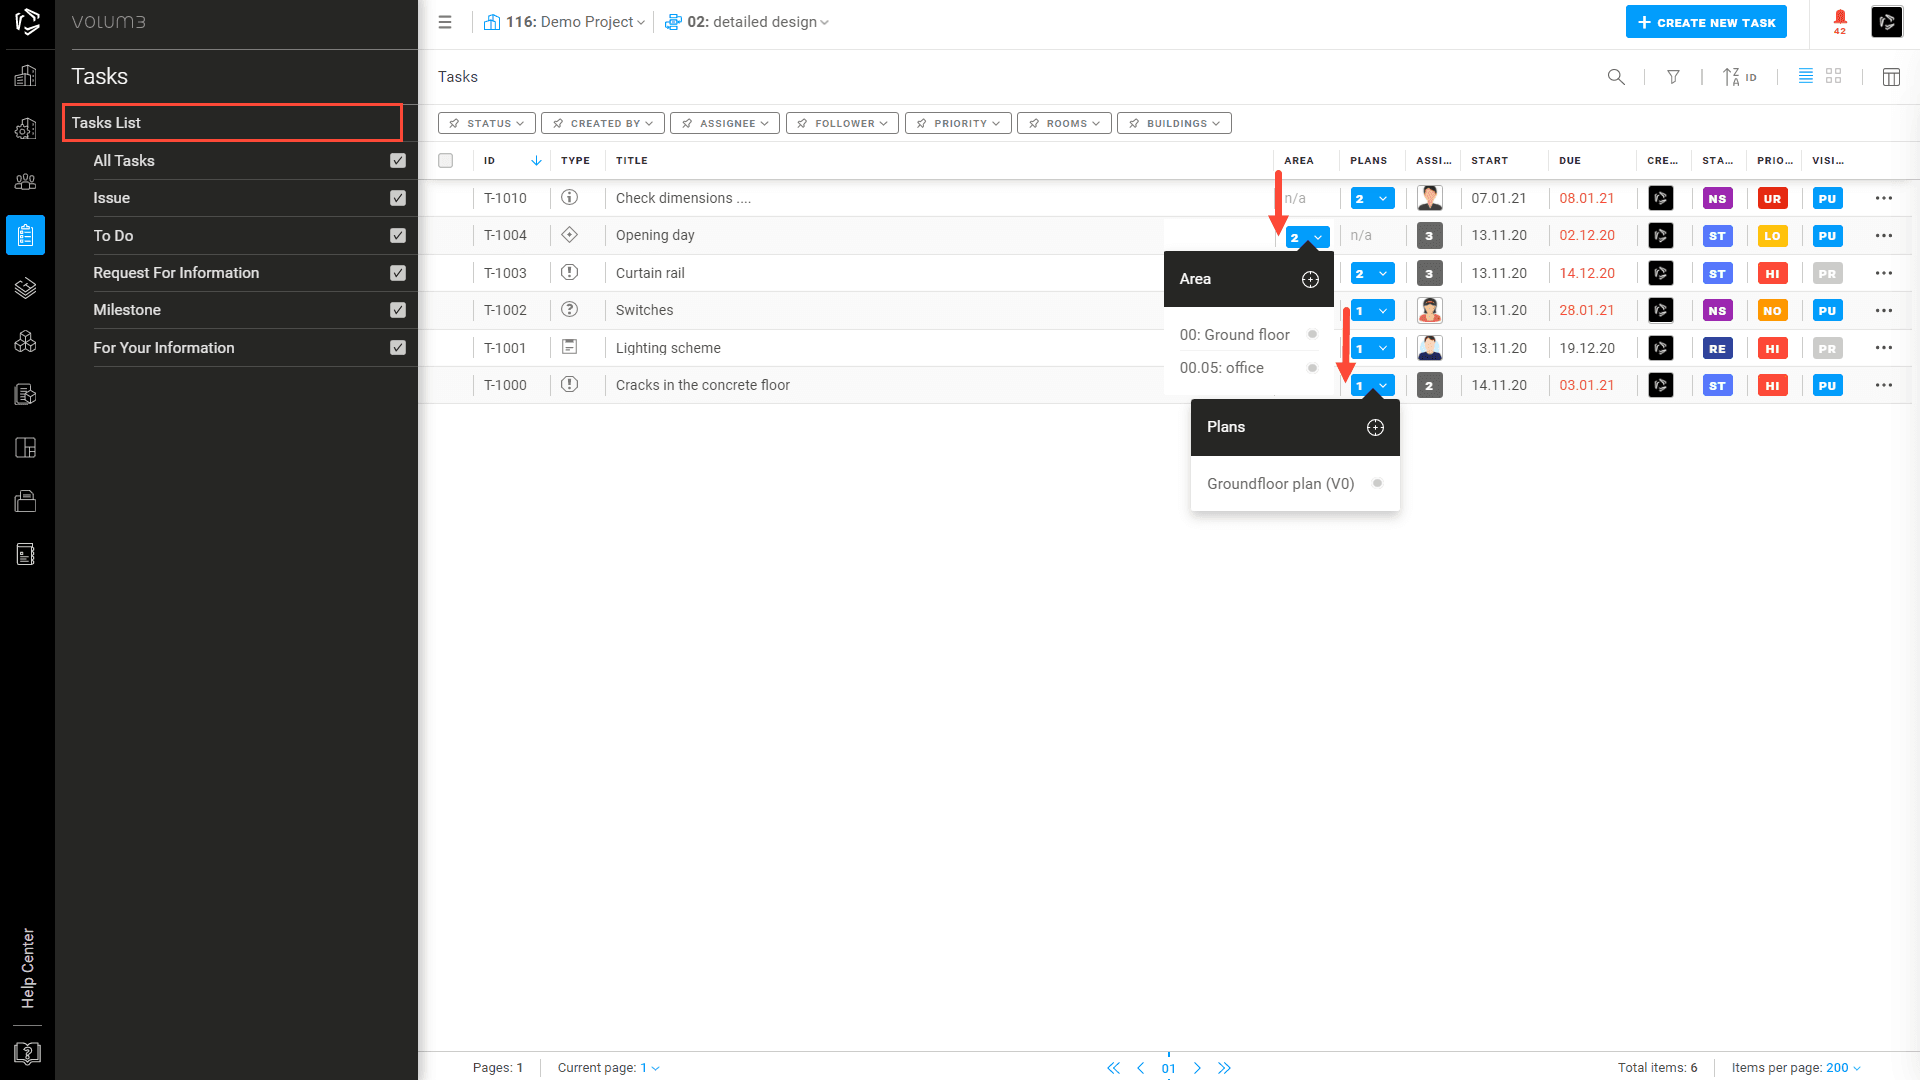Image resolution: width=1920 pixels, height=1080 pixels.
Task: Toggle the Milestone checkbox
Action: coord(398,310)
